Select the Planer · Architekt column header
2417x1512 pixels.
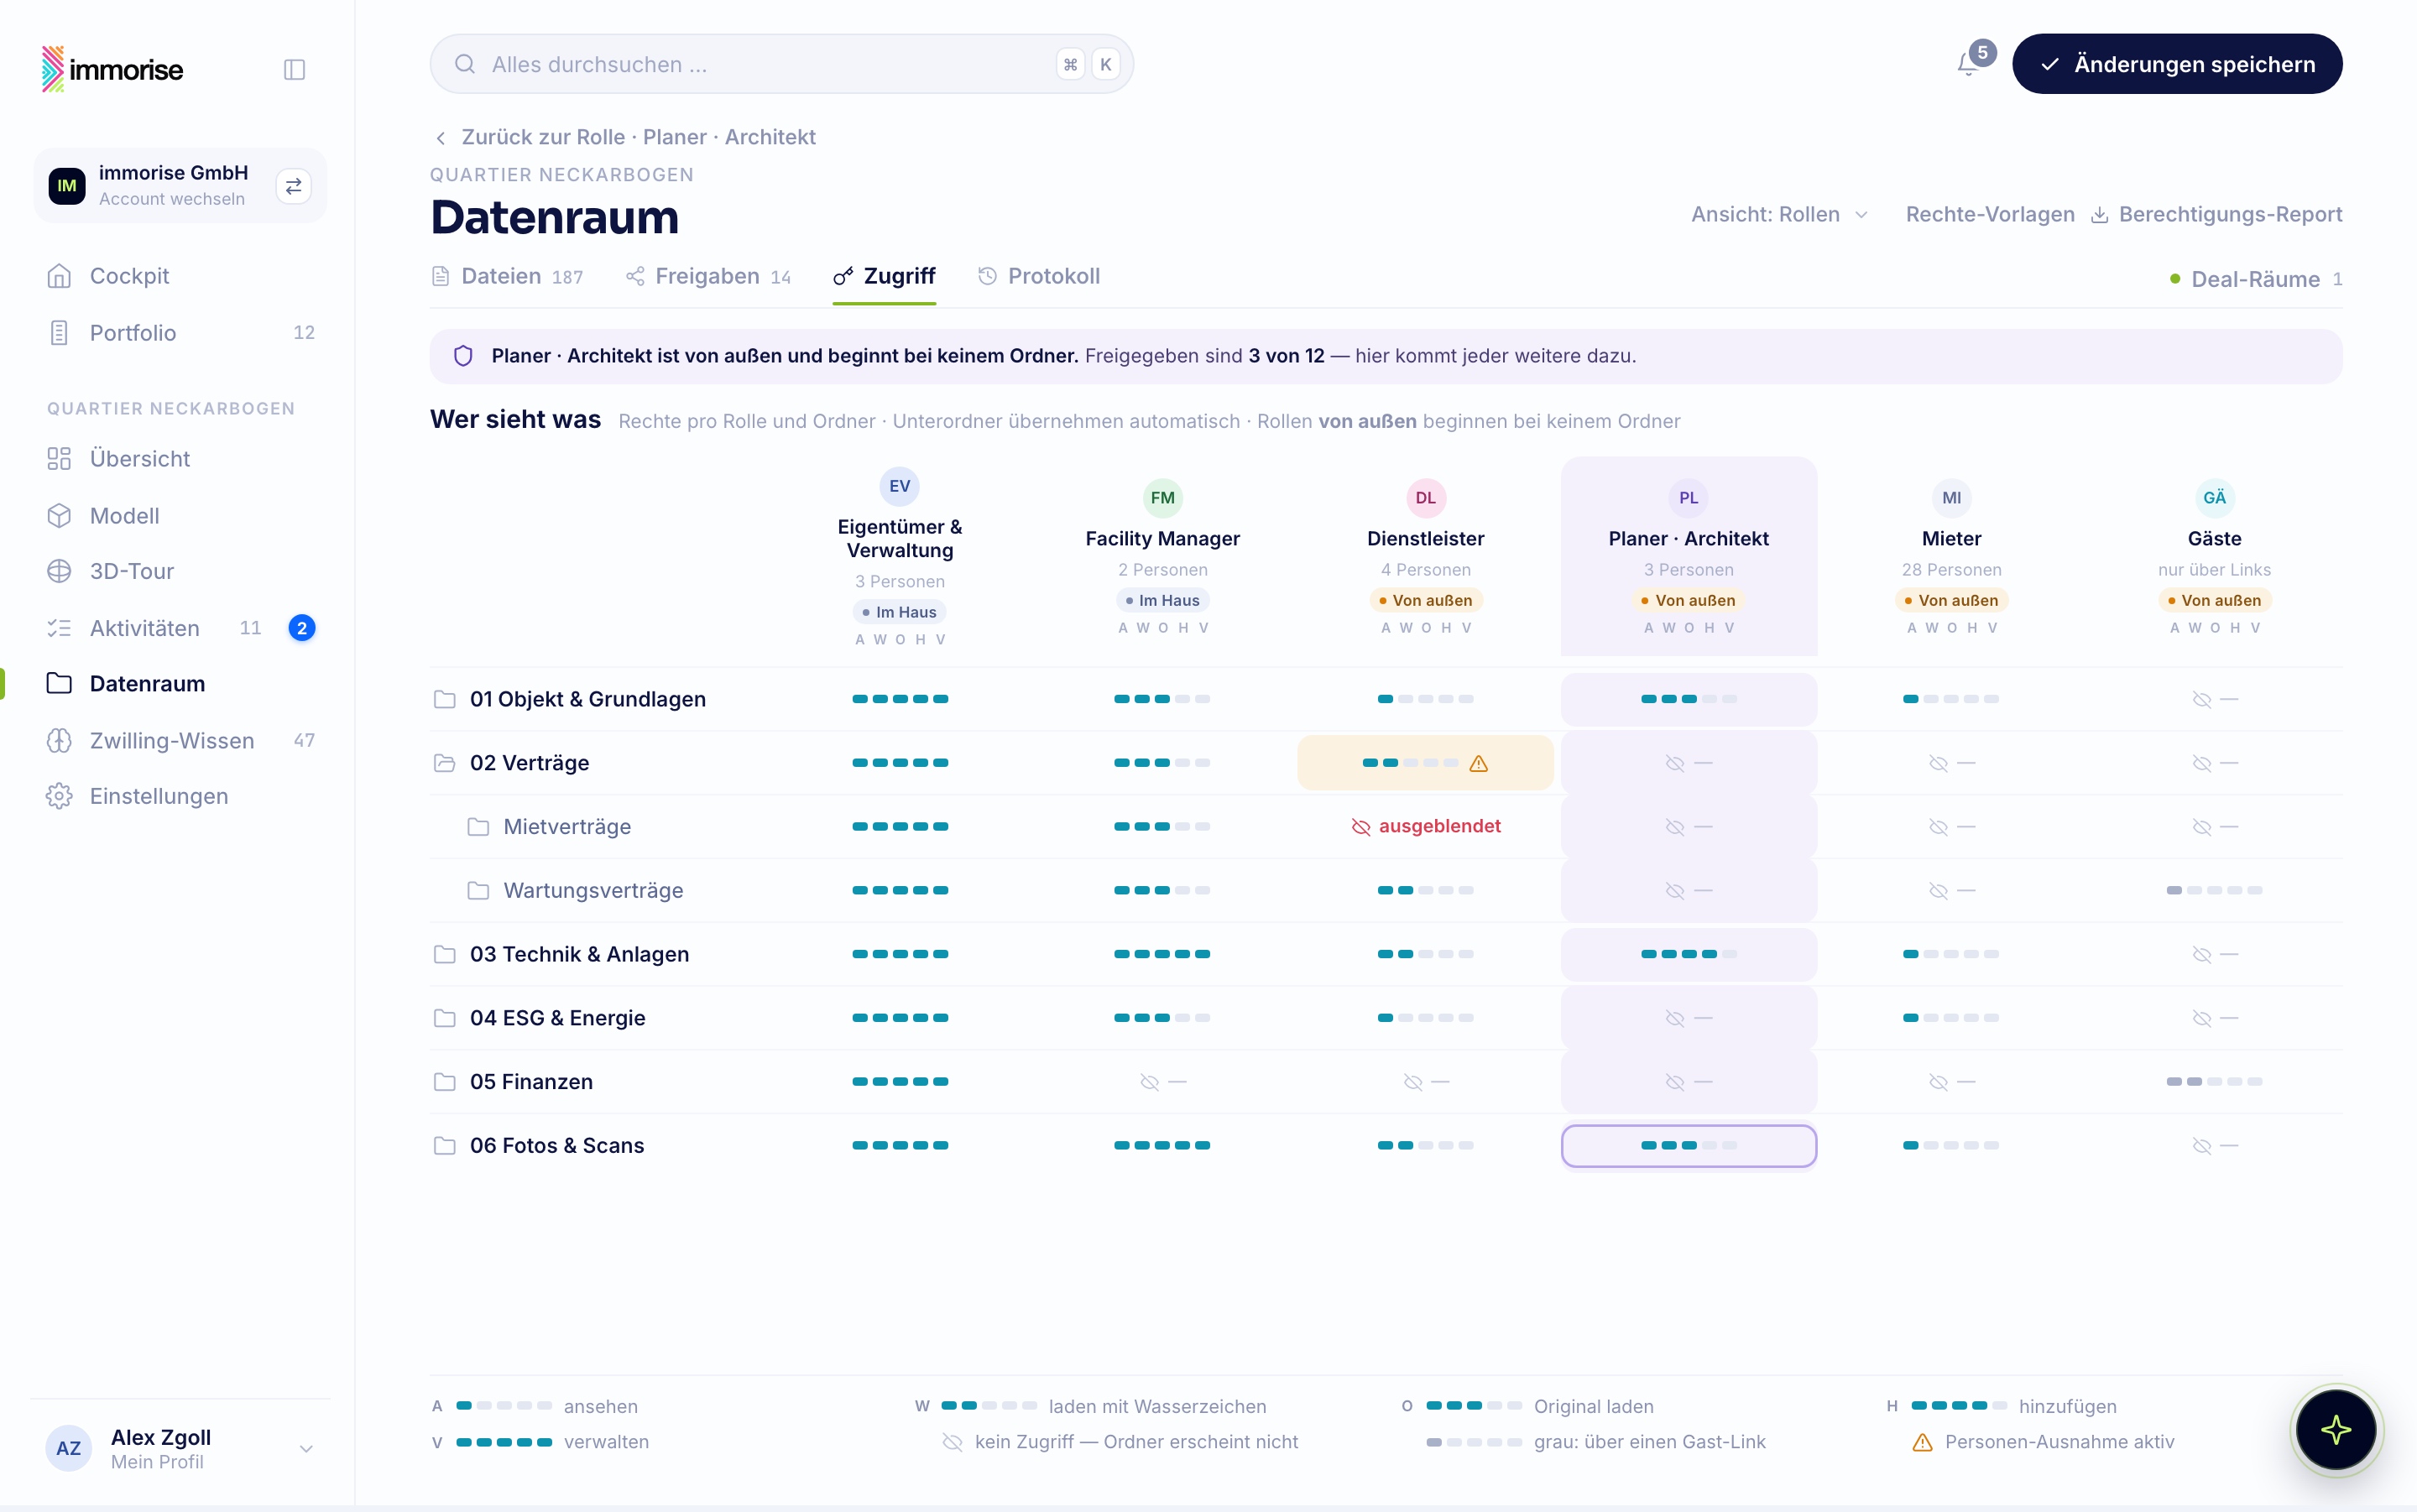point(1689,556)
